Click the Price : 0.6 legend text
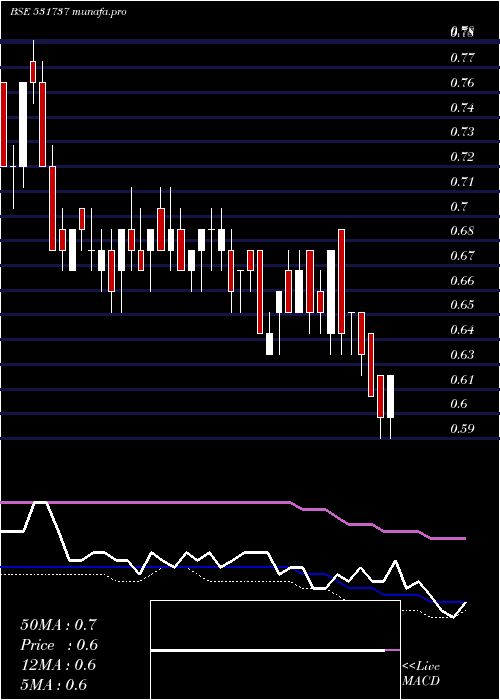The height and width of the screenshot is (700, 500). coord(59,645)
